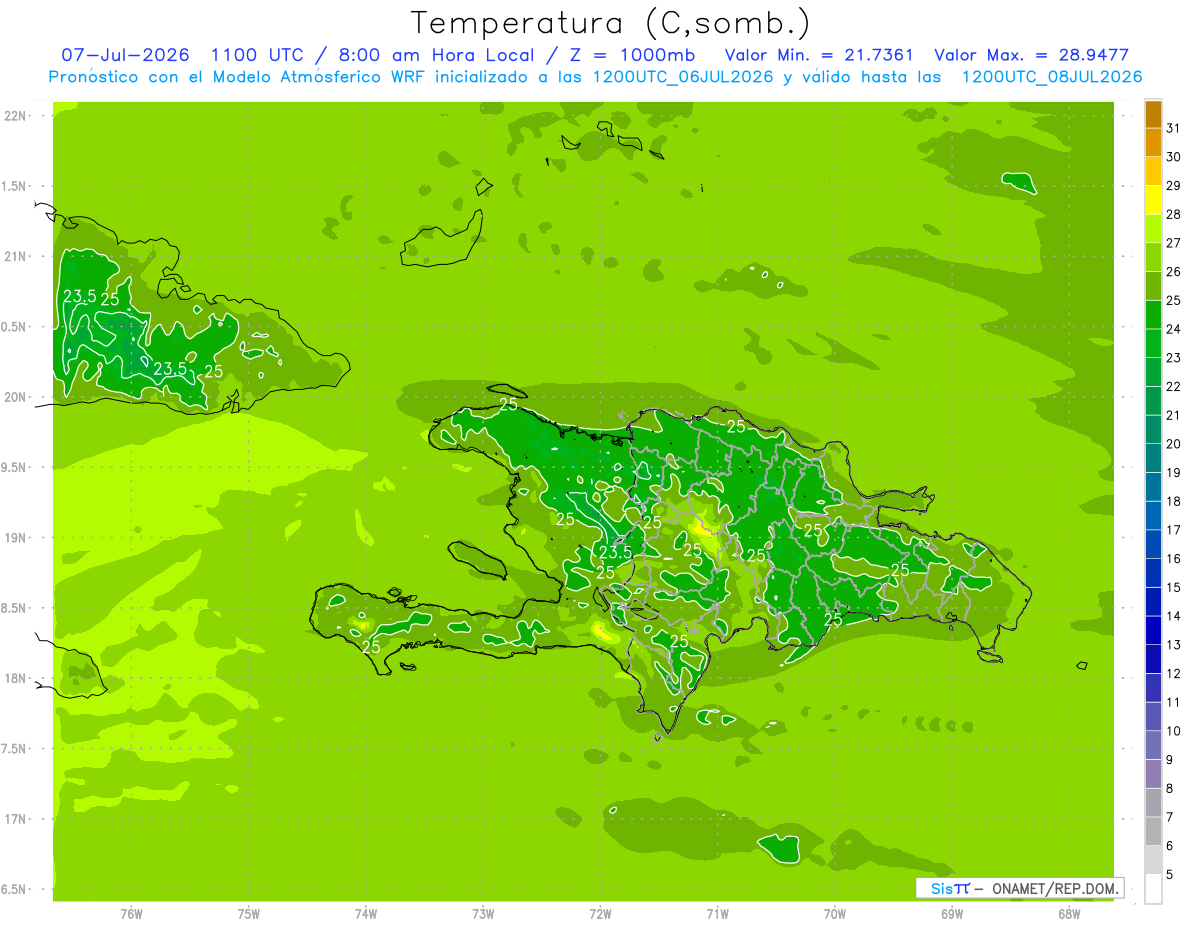Select the '1200UTC_08JUL2026' valid-until time
The height and width of the screenshot is (927, 1200).
[1052, 77]
